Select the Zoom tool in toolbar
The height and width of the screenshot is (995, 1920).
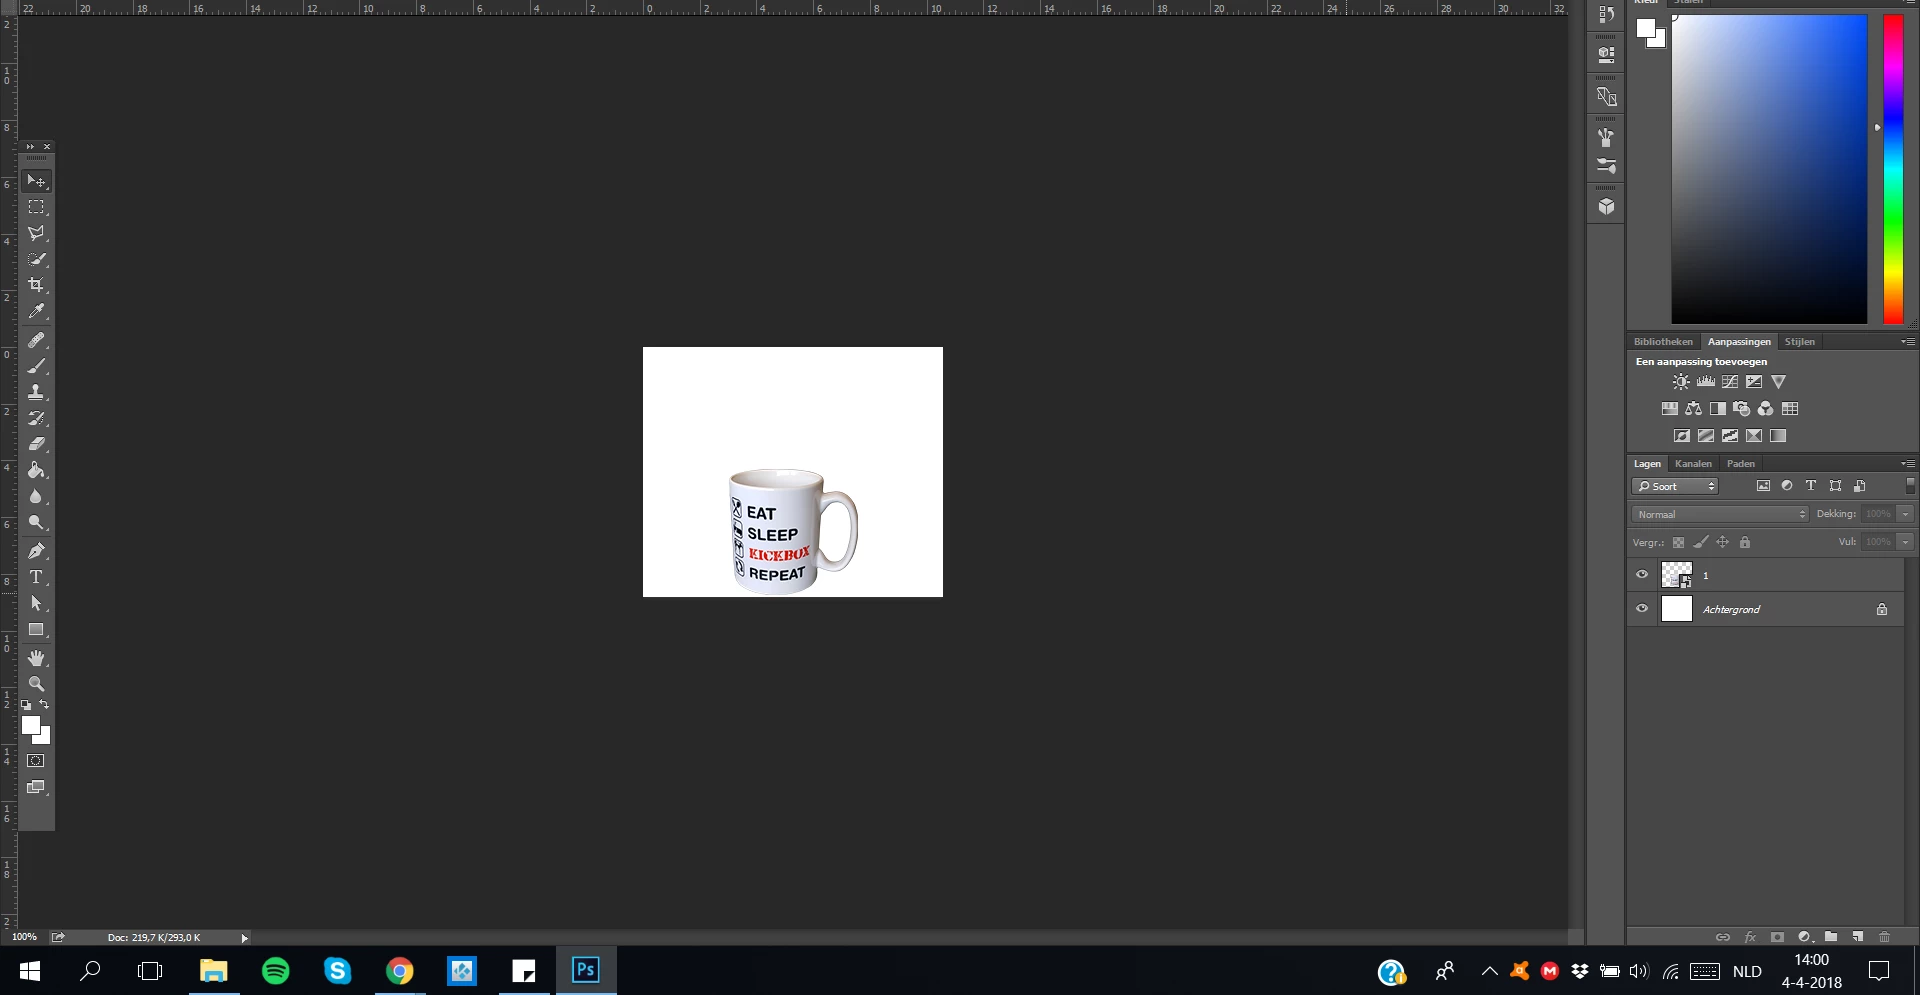(36, 684)
